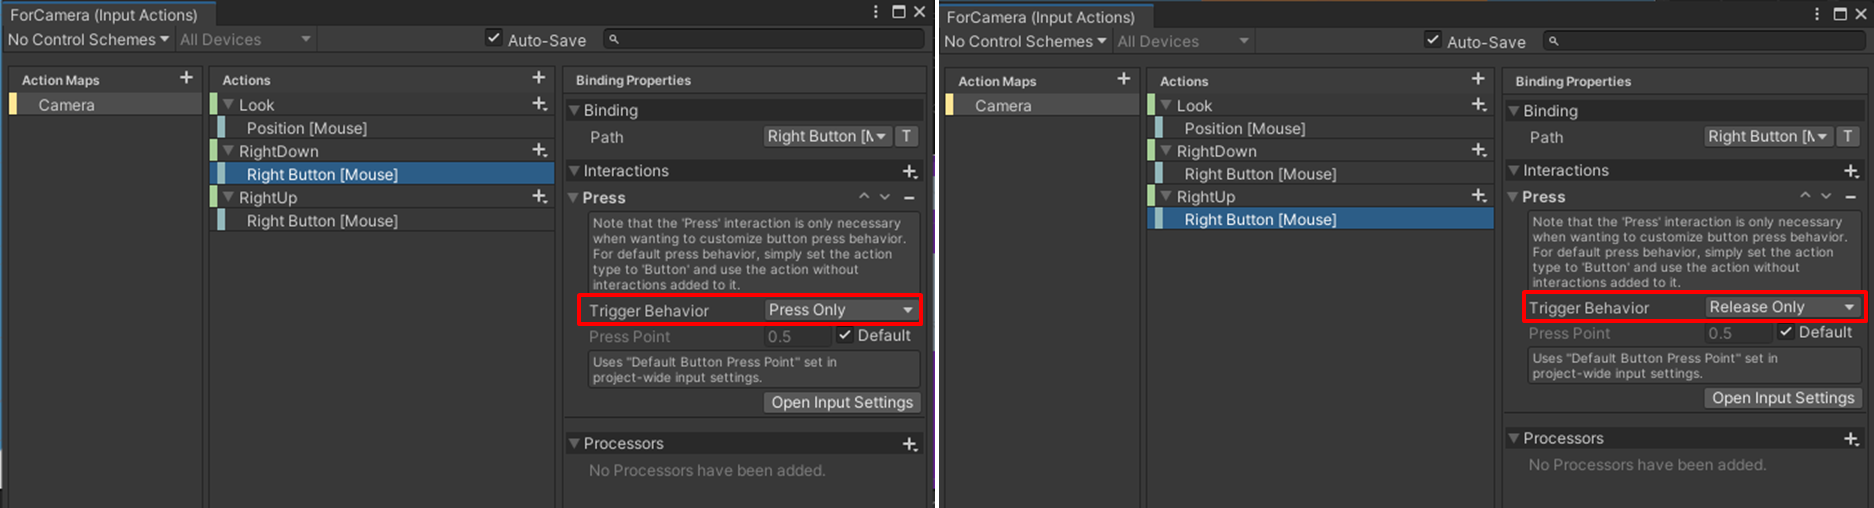Screen dimensions: 1874x508
Task: Open No Control Schemes dropdown in left window
Action: coord(88,40)
